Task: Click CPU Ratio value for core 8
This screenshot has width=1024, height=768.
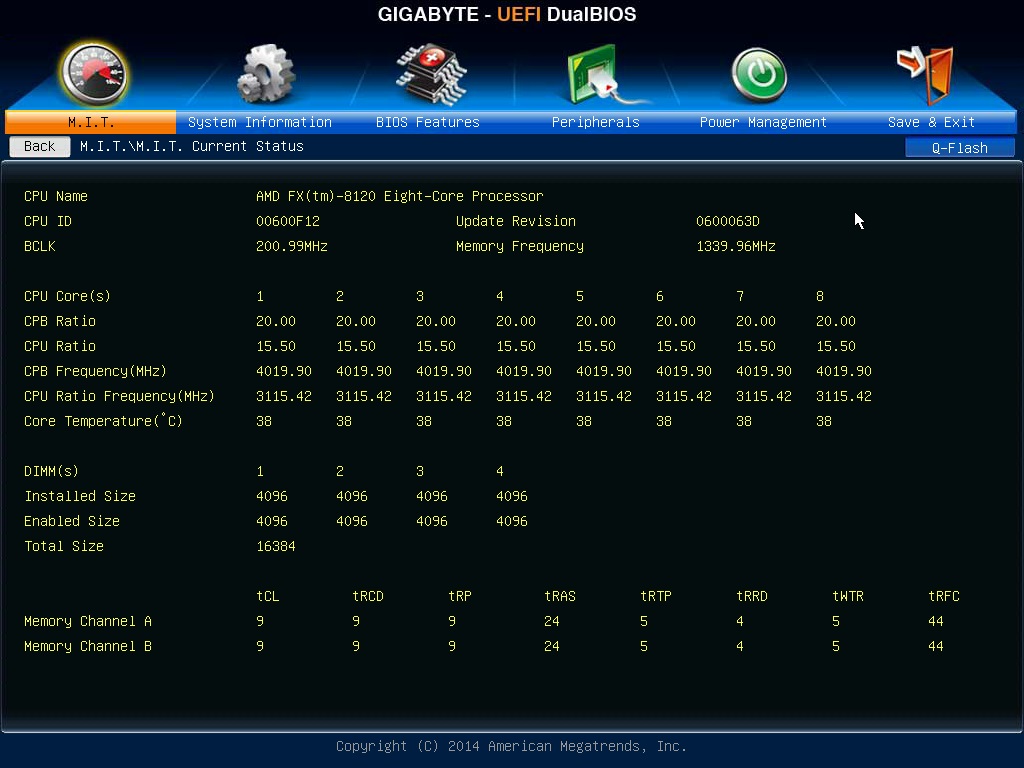Action: [836, 346]
